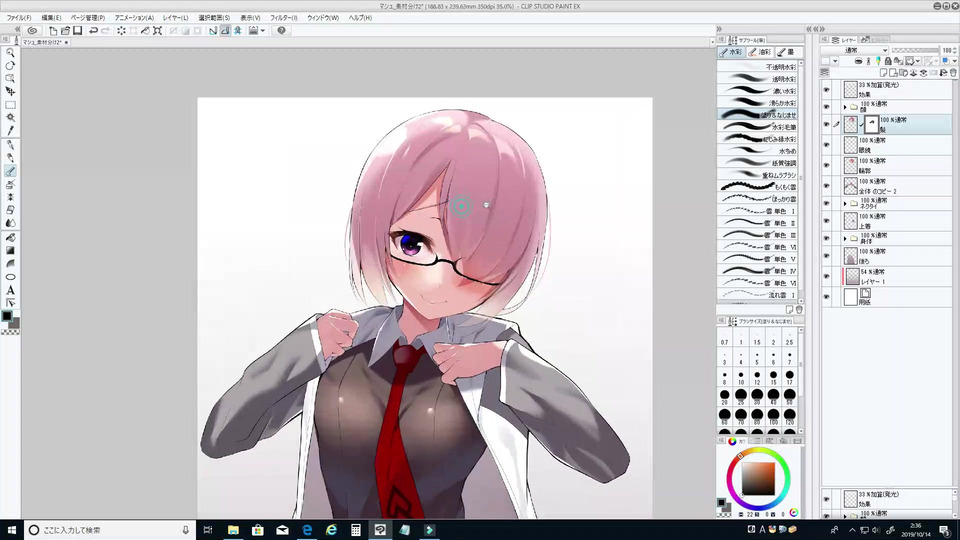Expand the 顔 layer folder
Image resolution: width=960 pixels, height=540 pixels.
[x=846, y=107]
